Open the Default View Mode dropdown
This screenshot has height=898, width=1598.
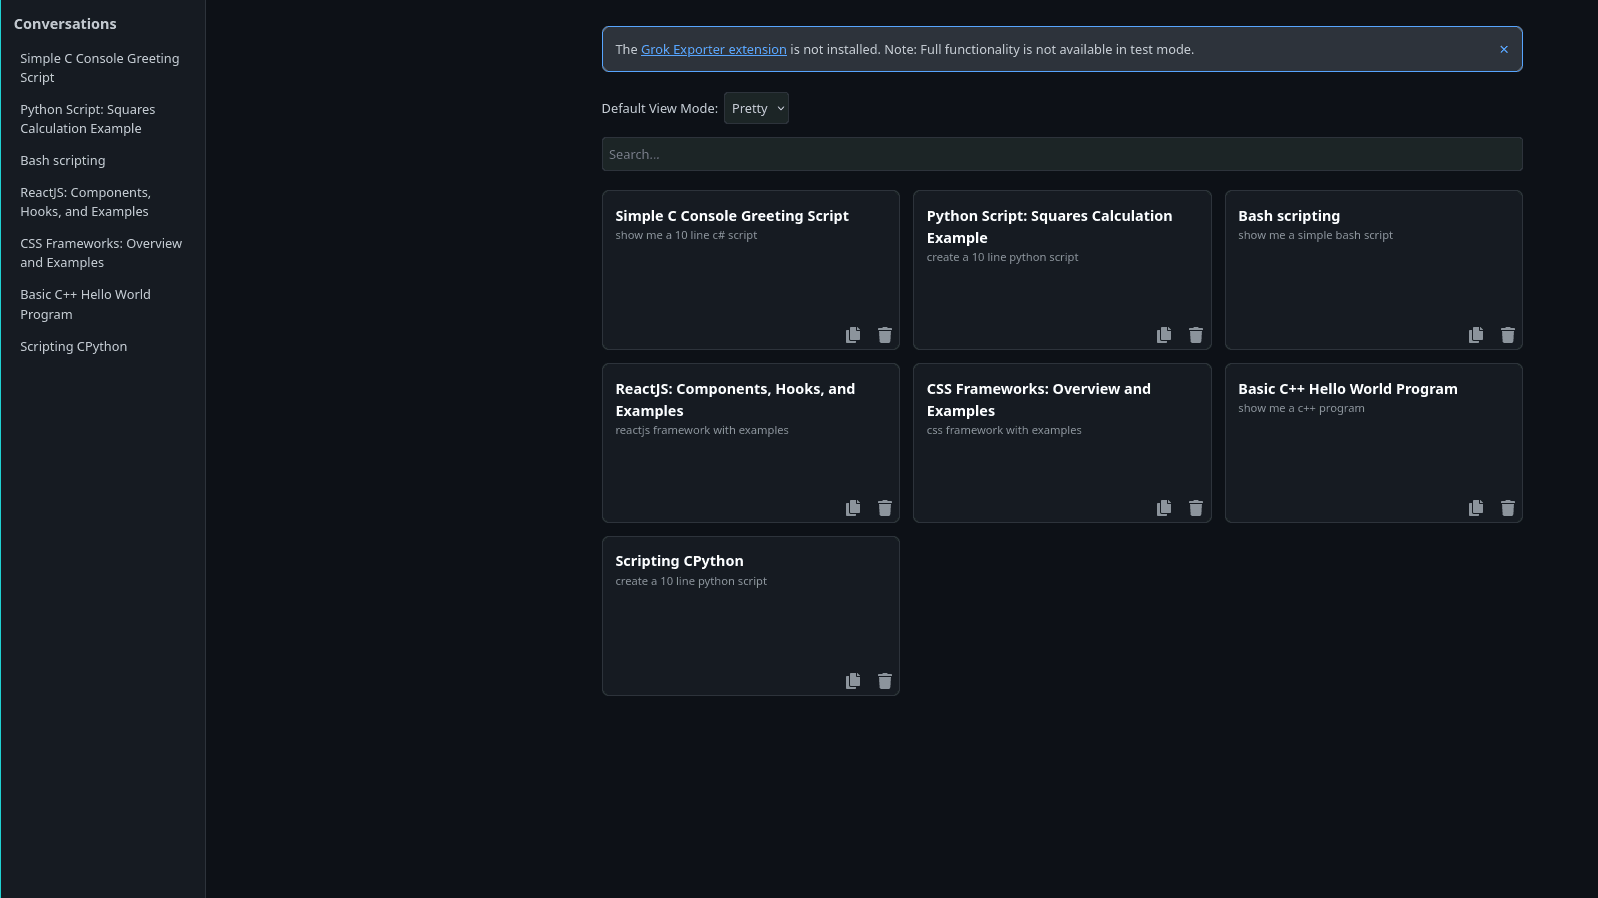(756, 108)
